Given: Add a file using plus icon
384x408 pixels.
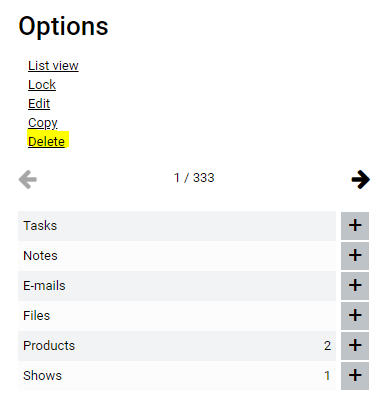Looking at the screenshot, I should click(355, 316).
